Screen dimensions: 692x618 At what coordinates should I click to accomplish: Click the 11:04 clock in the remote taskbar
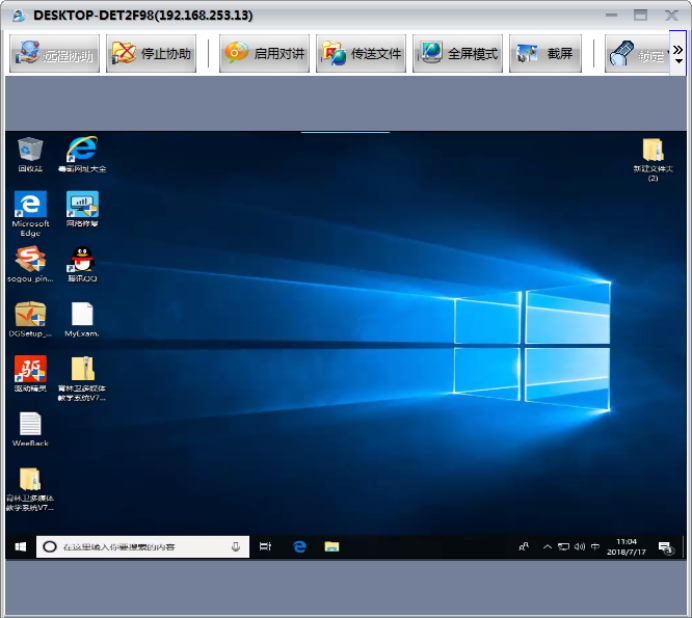pos(626,547)
